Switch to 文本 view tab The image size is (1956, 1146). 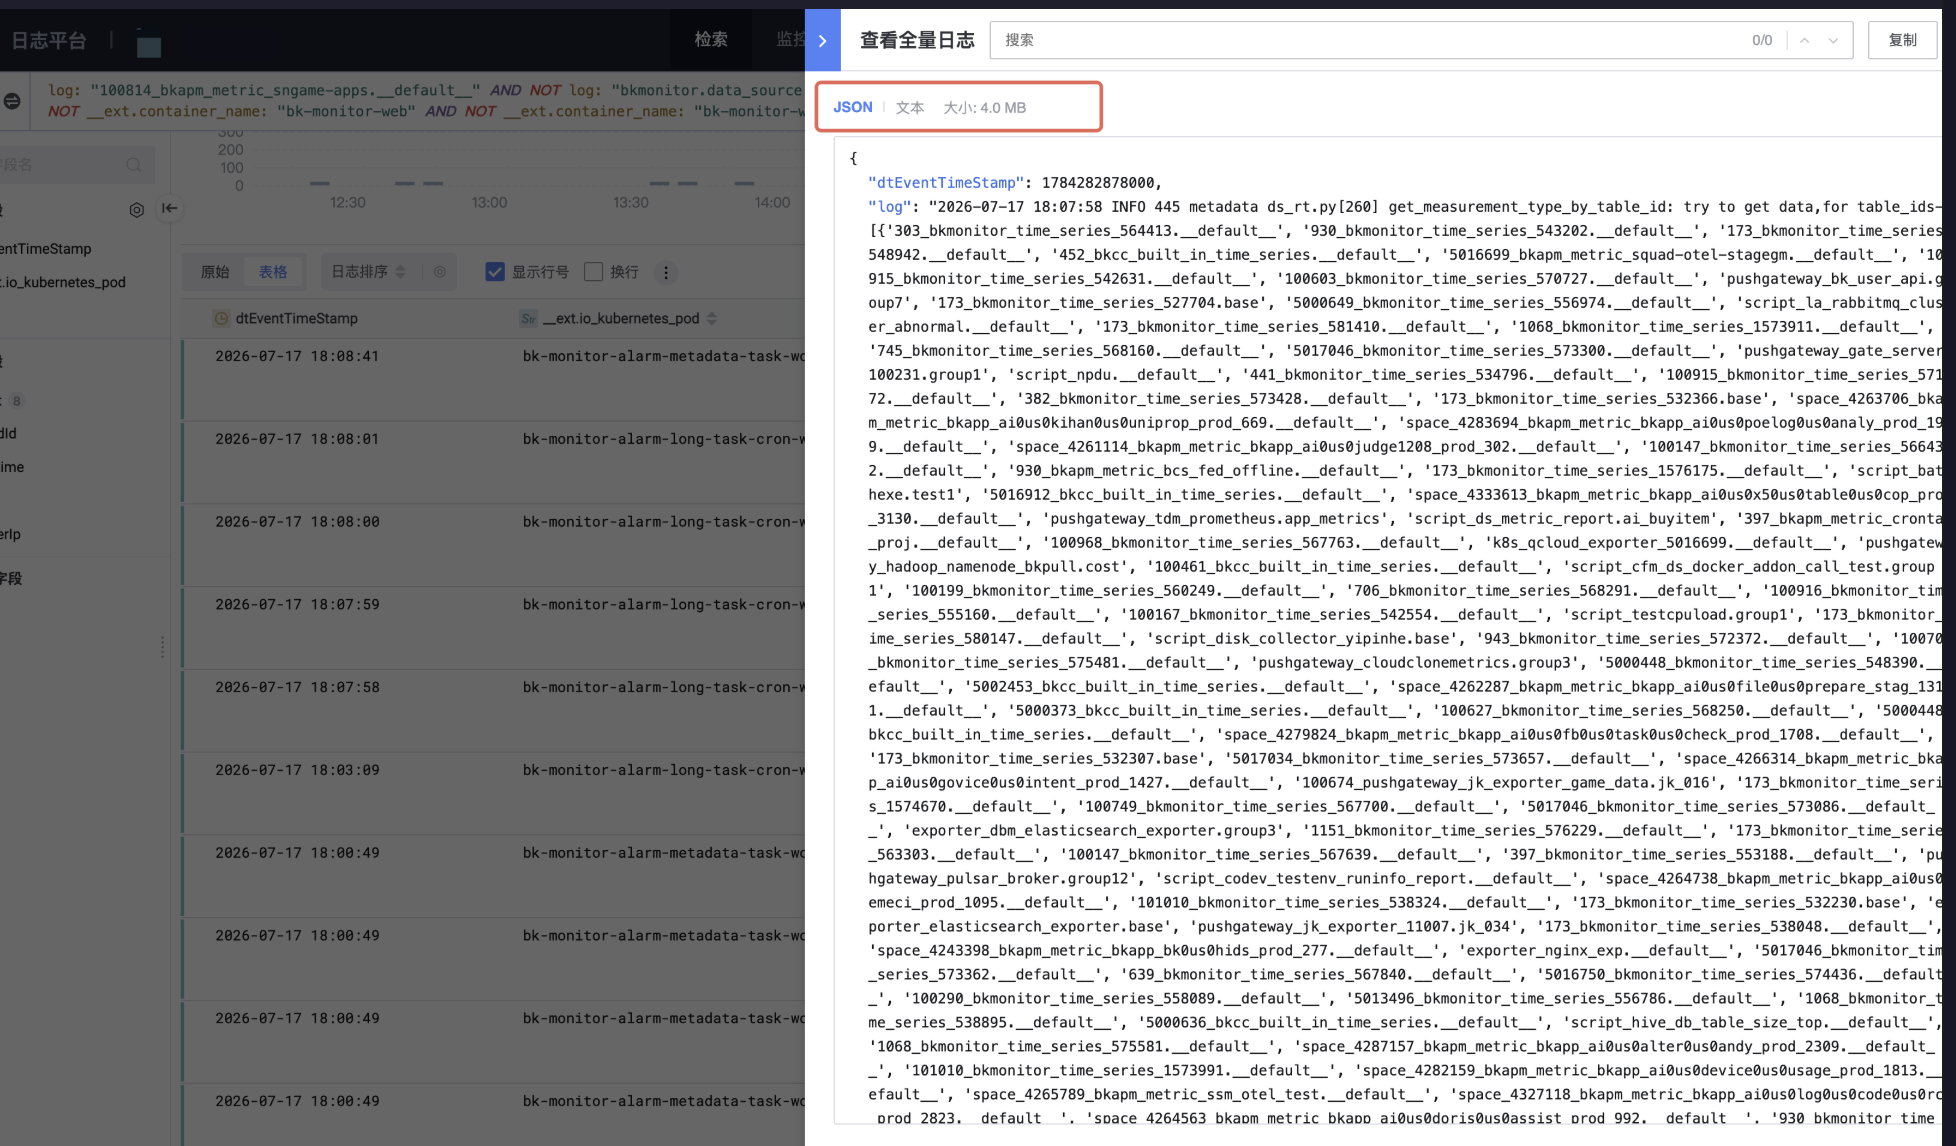pyautogui.click(x=909, y=107)
